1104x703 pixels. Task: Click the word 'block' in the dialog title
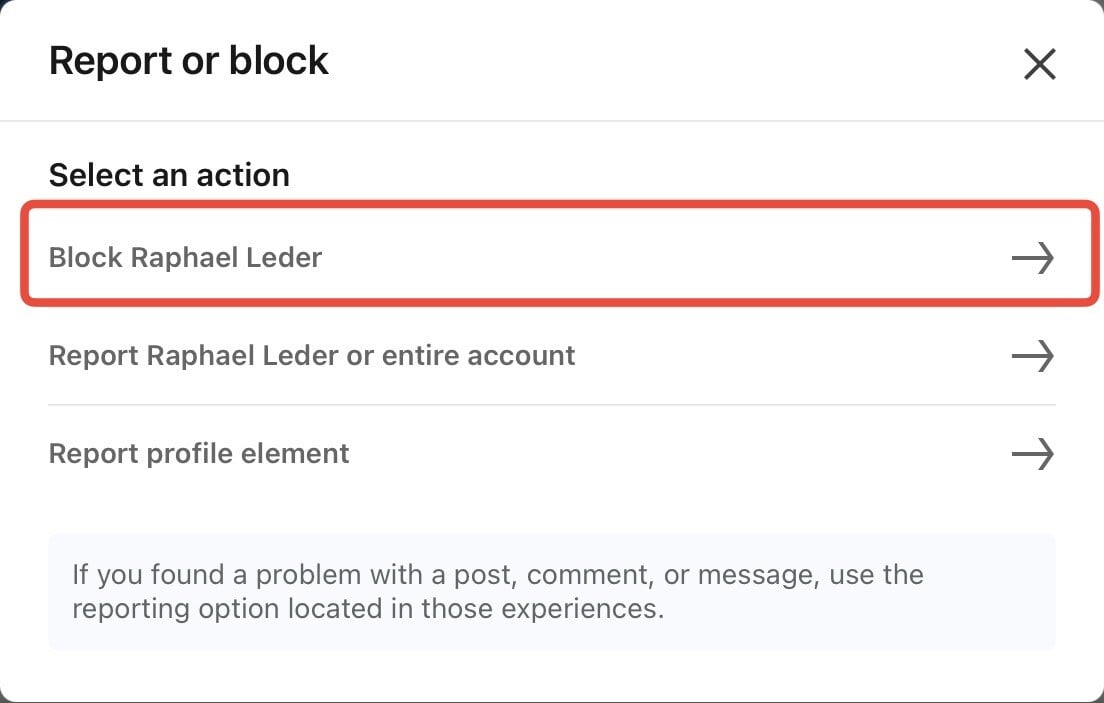(278, 61)
